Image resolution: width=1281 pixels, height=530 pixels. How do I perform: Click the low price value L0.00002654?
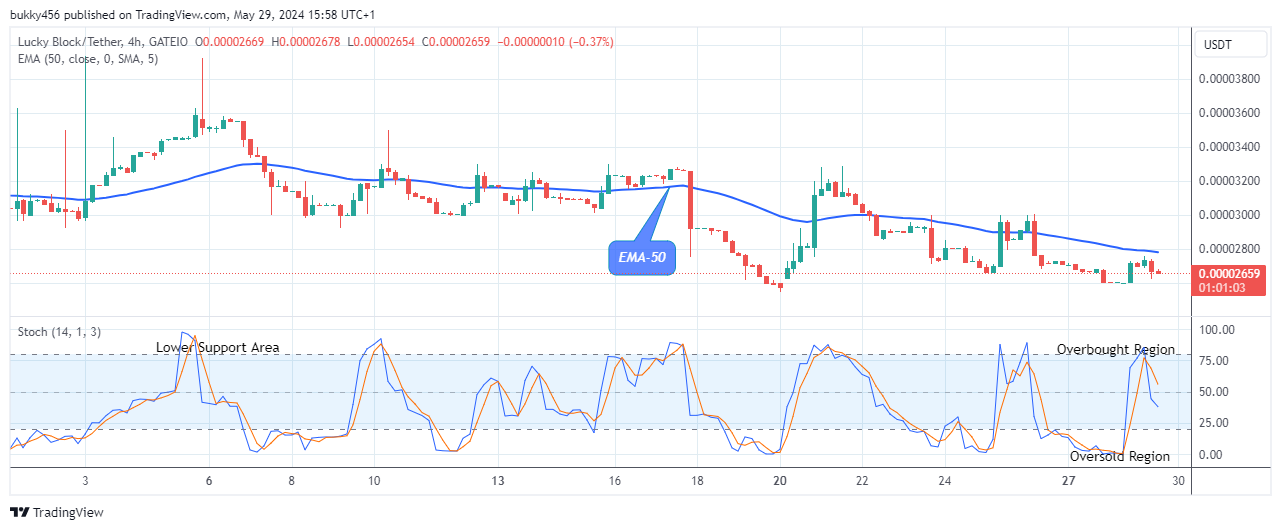[x=382, y=42]
